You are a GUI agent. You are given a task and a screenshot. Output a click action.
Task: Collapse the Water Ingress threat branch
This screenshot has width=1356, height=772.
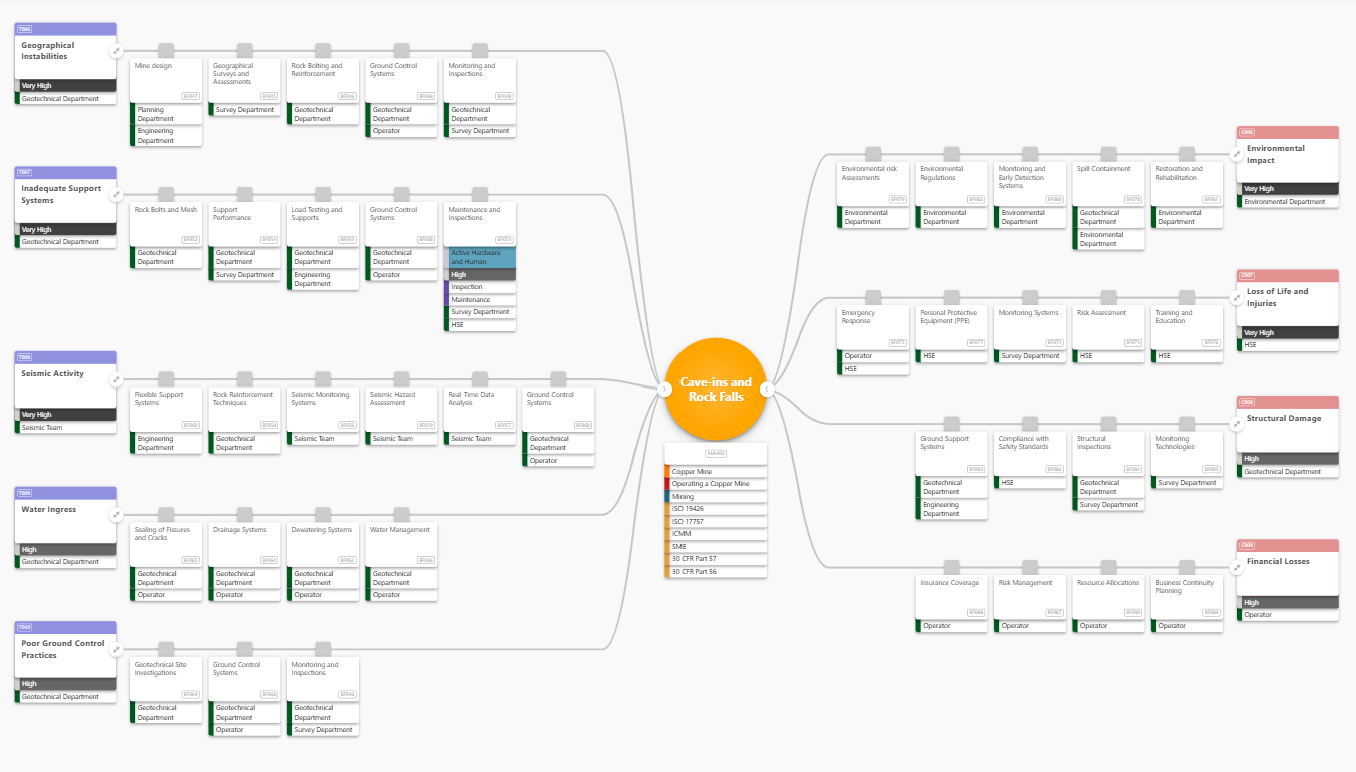pos(116,515)
